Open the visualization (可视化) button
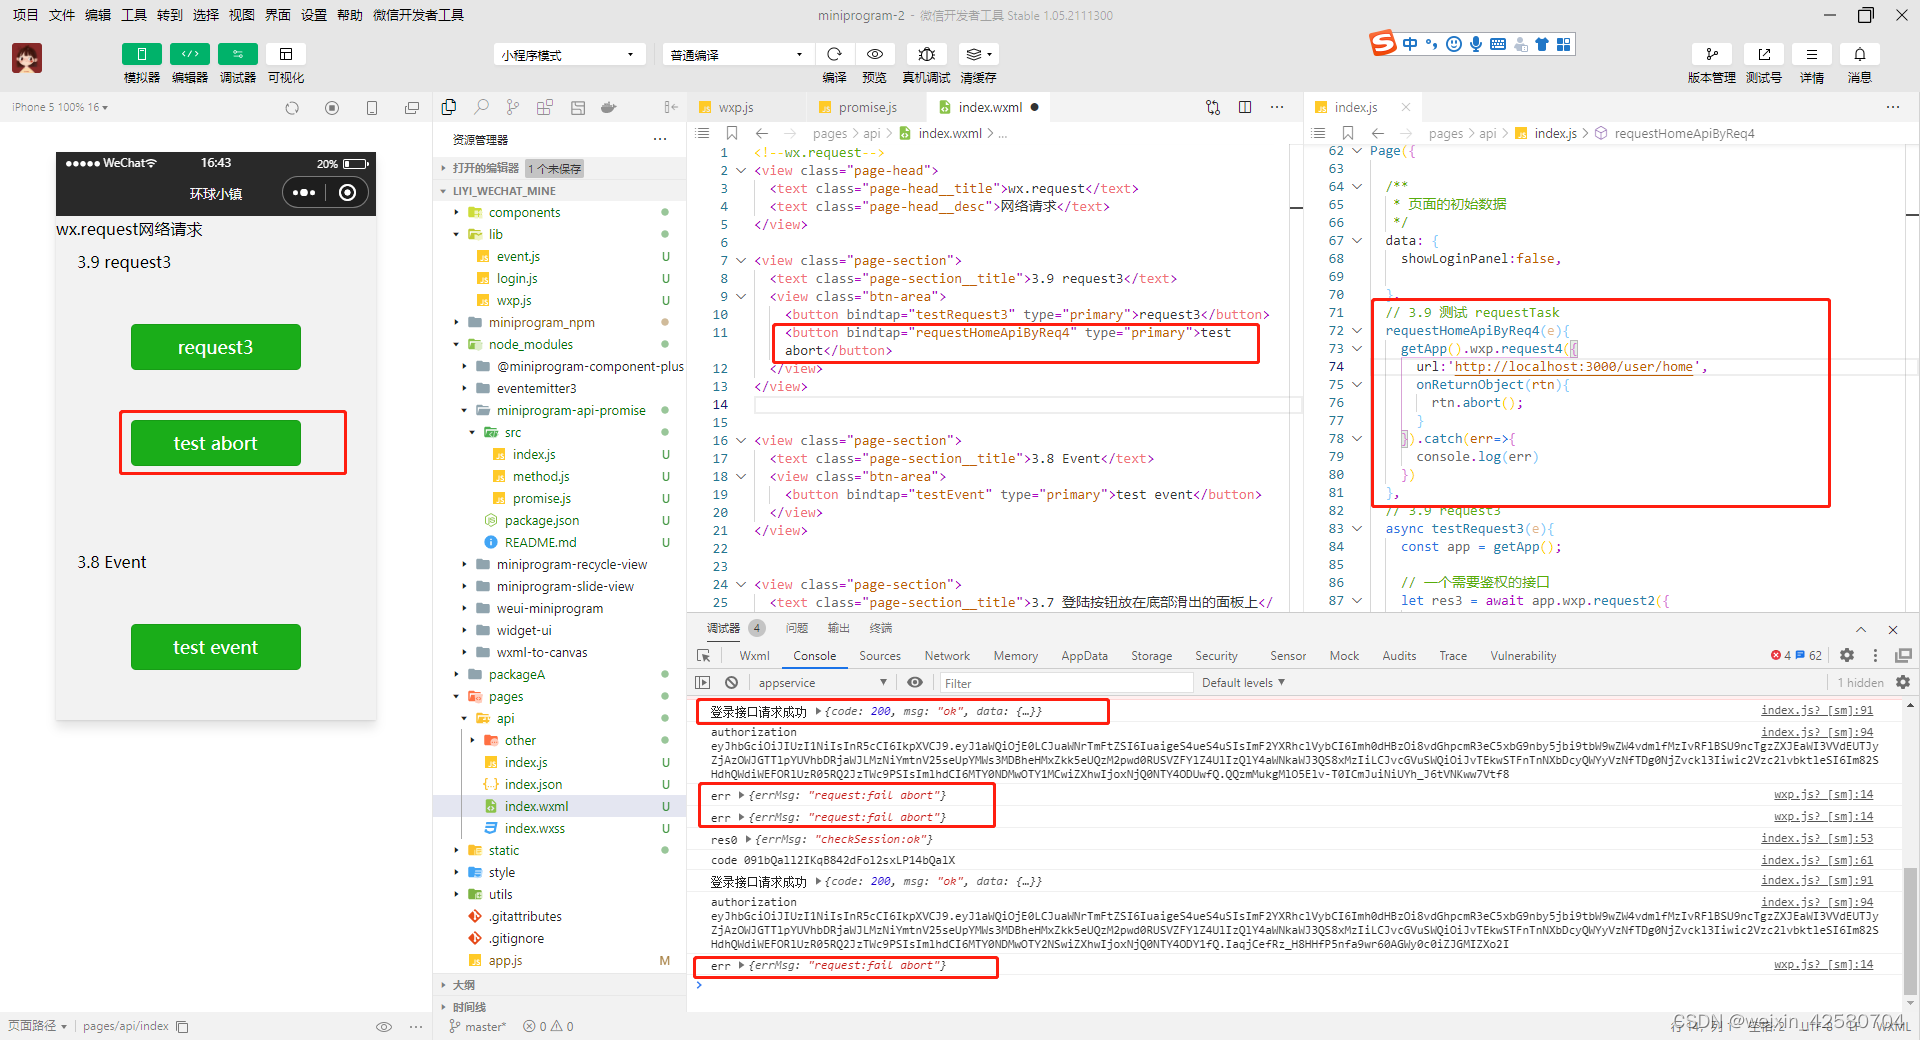Screen dimensions: 1920x1040 (286, 54)
